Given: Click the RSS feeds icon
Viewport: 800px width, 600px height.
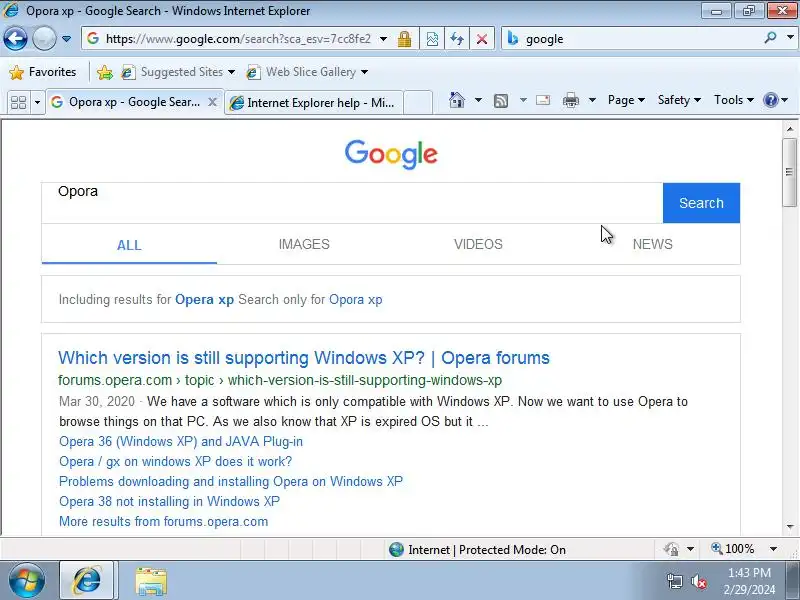Looking at the screenshot, I should tap(501, 101).
